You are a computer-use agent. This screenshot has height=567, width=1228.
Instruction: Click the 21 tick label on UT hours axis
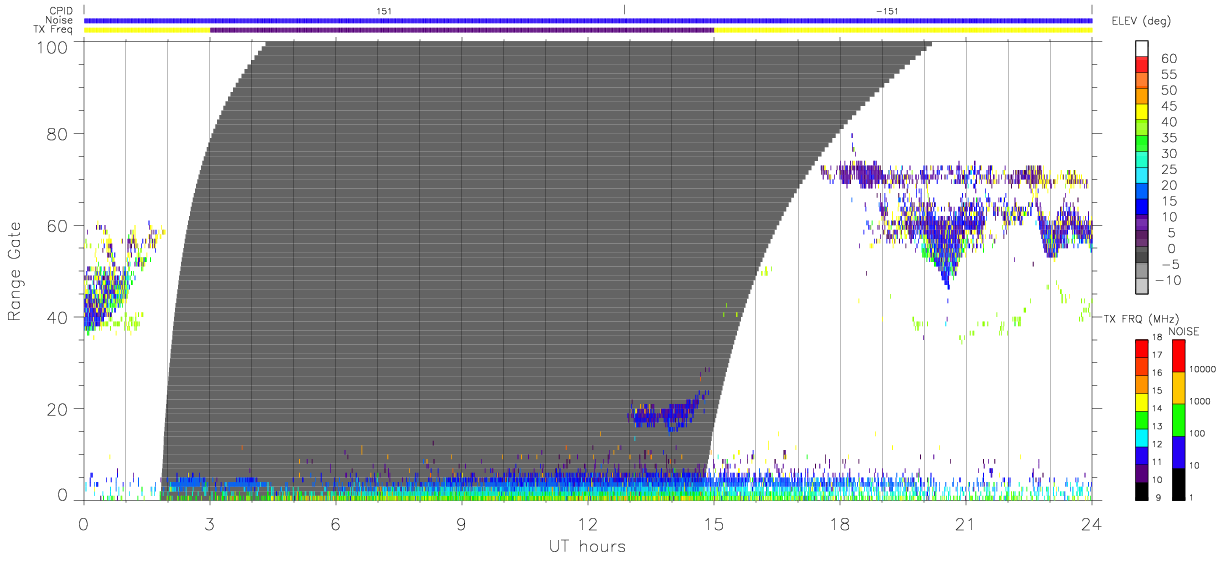click(x=966, y=524)
